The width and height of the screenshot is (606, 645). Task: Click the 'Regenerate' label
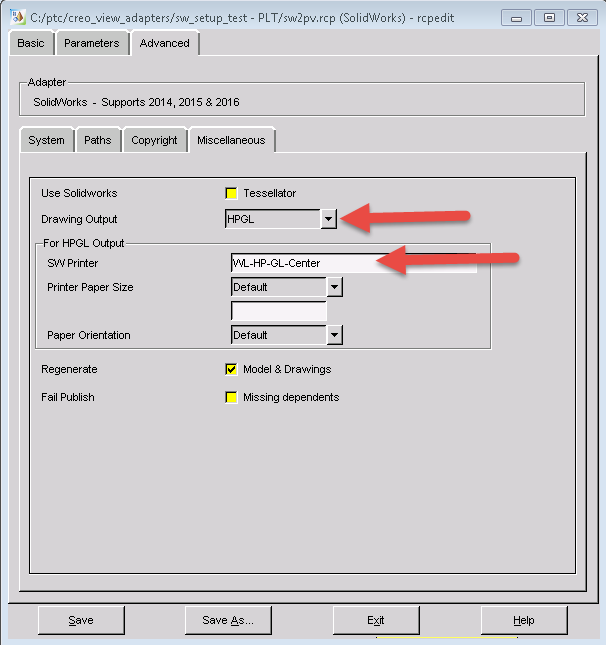69,369
